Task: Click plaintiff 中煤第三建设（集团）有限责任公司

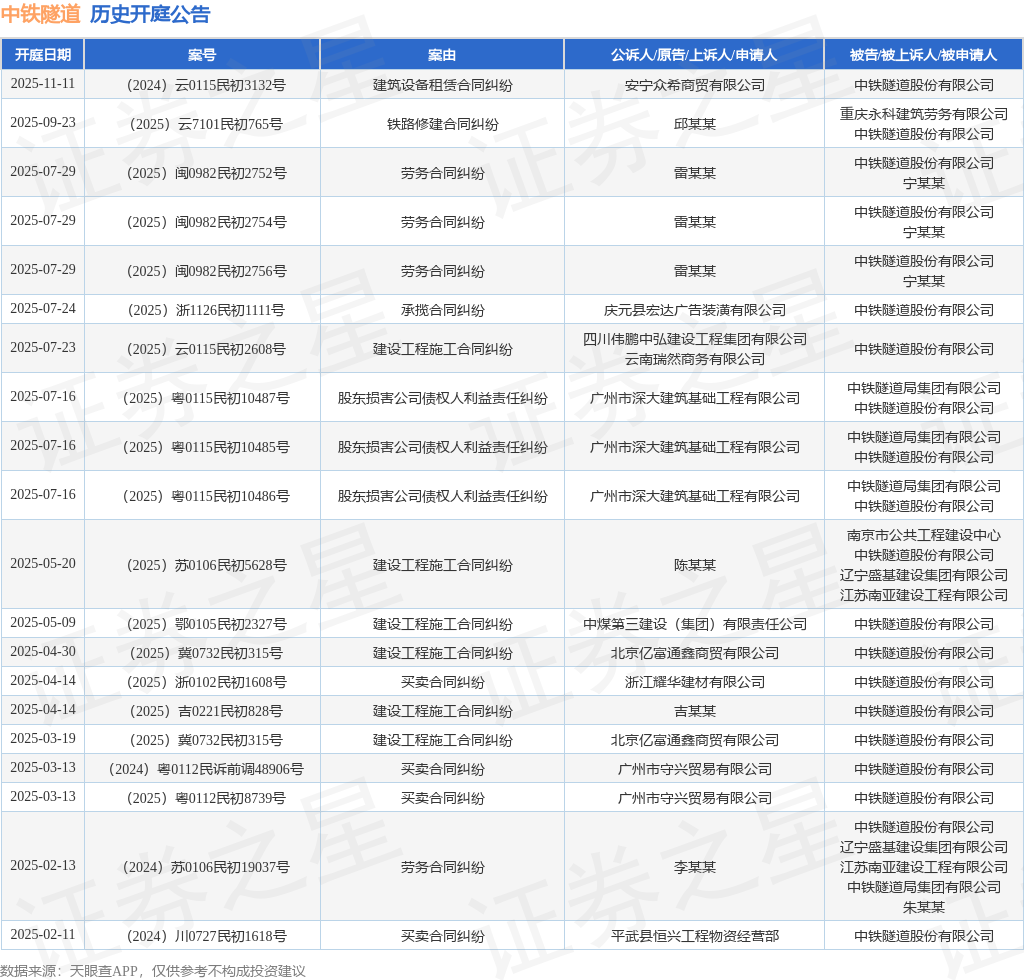Action: pos(694,624)
